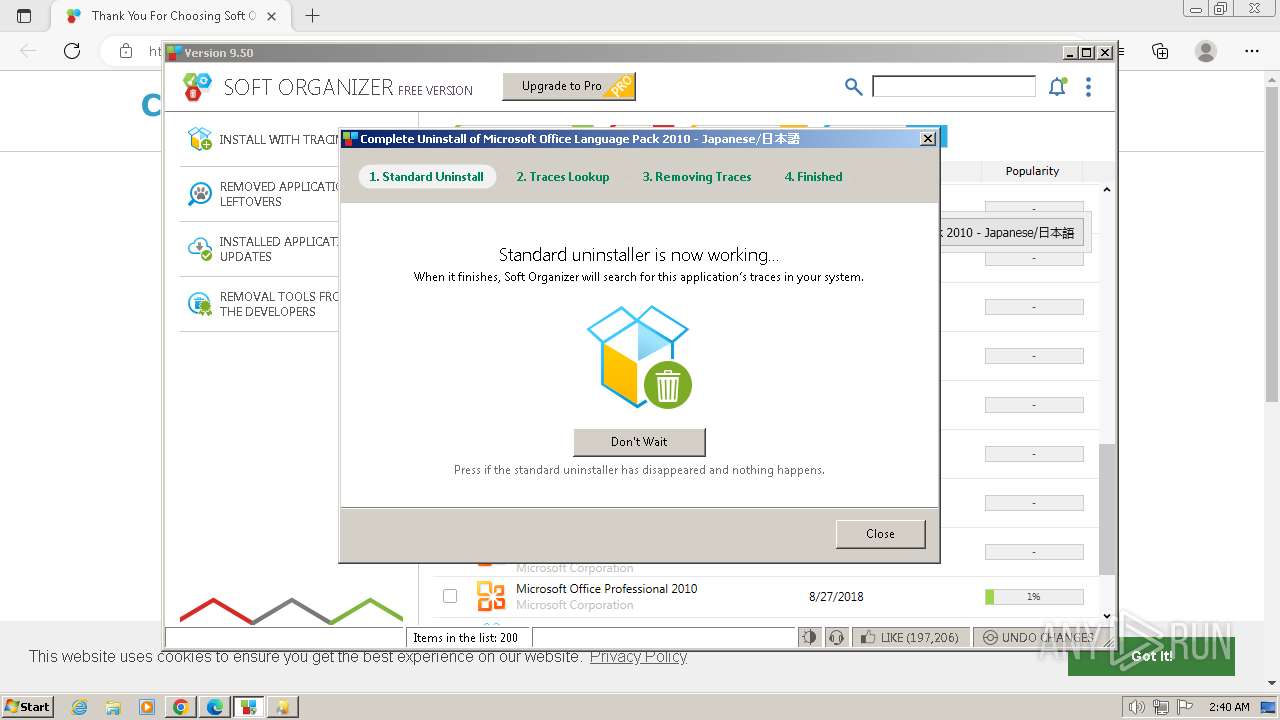The image size is (1280, 720).
Task: Open Internet Explorer from the taskbar
Action: [80, 707]
